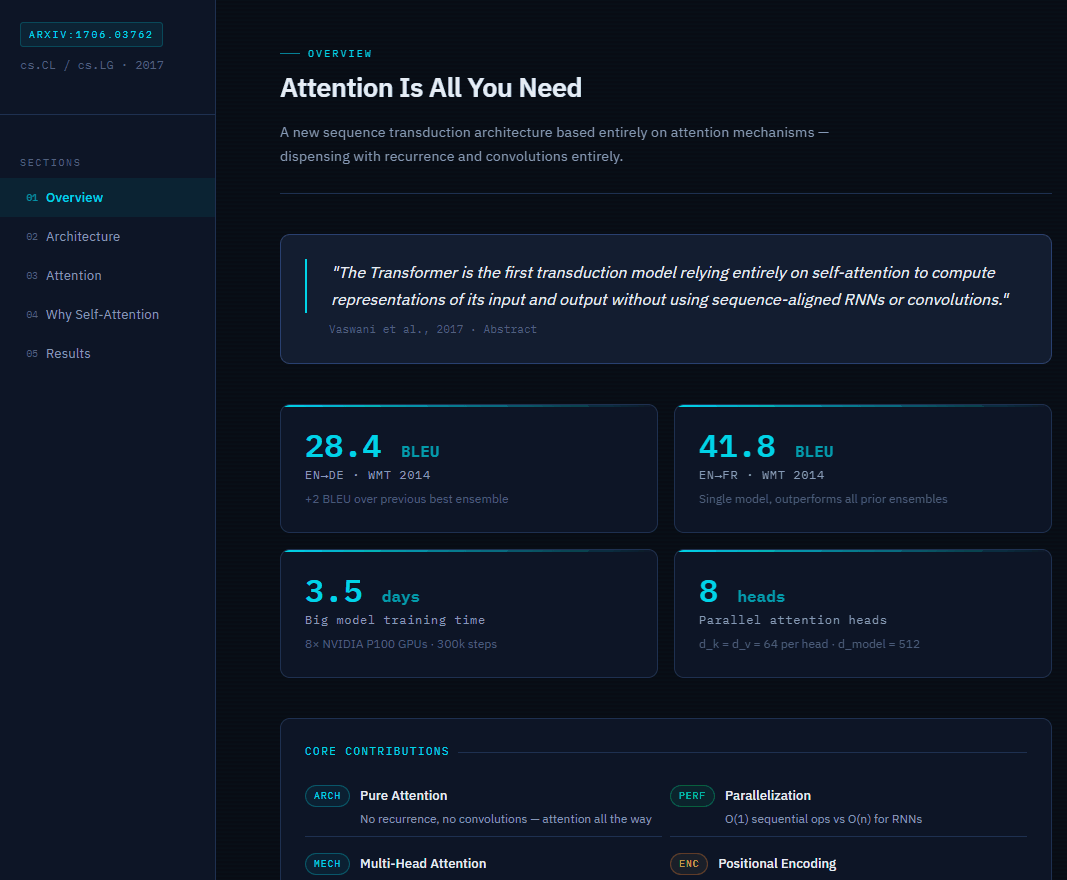Click the 'EN→DE · WMT 2014' label
1067x880 pixels.
coord(367,475)
